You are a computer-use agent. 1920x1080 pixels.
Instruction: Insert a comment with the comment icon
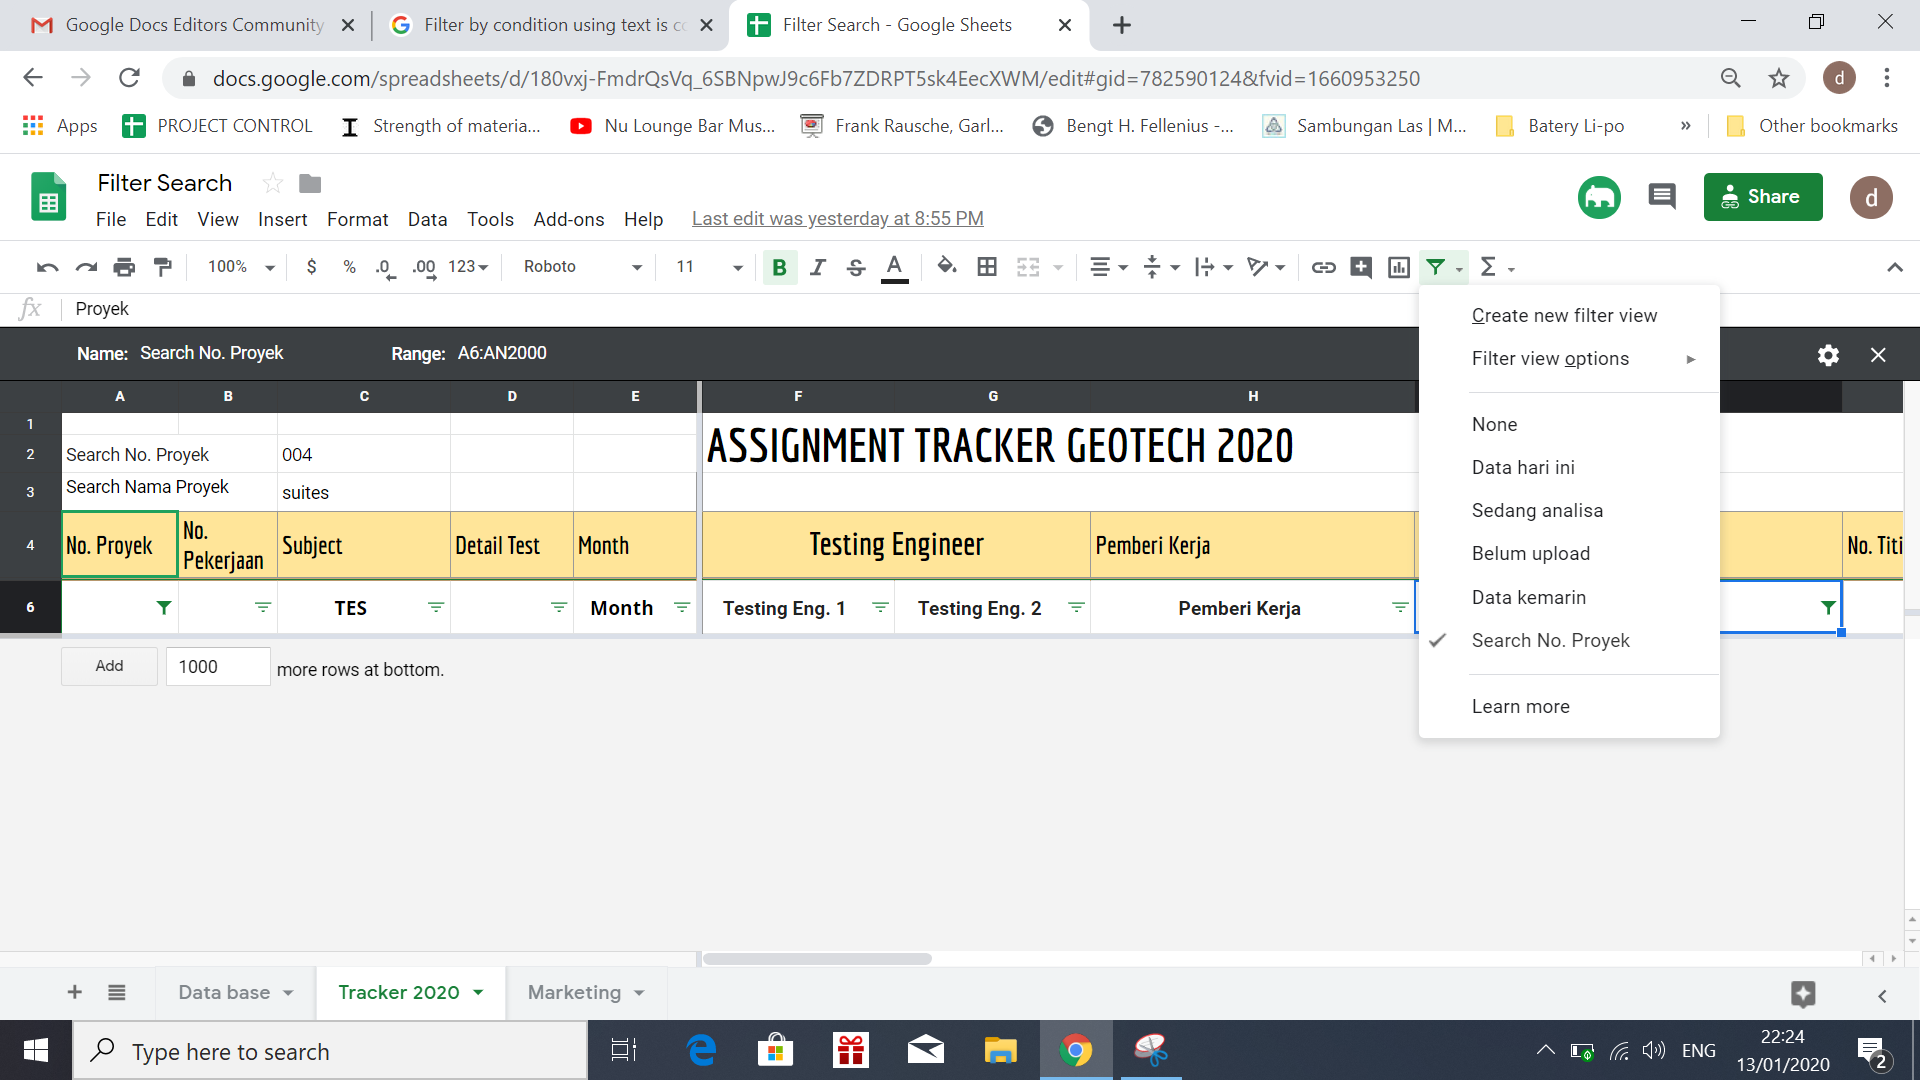1361,267
